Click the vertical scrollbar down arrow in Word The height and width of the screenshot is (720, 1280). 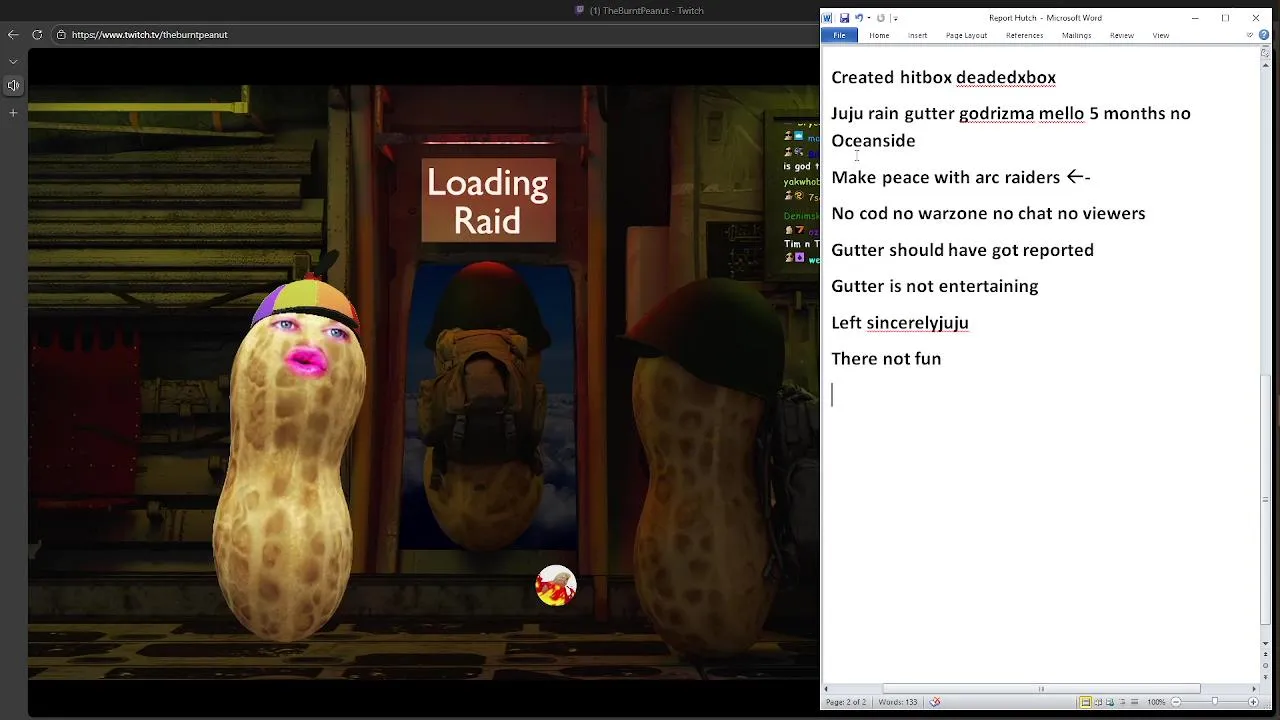coord(1266,643)
